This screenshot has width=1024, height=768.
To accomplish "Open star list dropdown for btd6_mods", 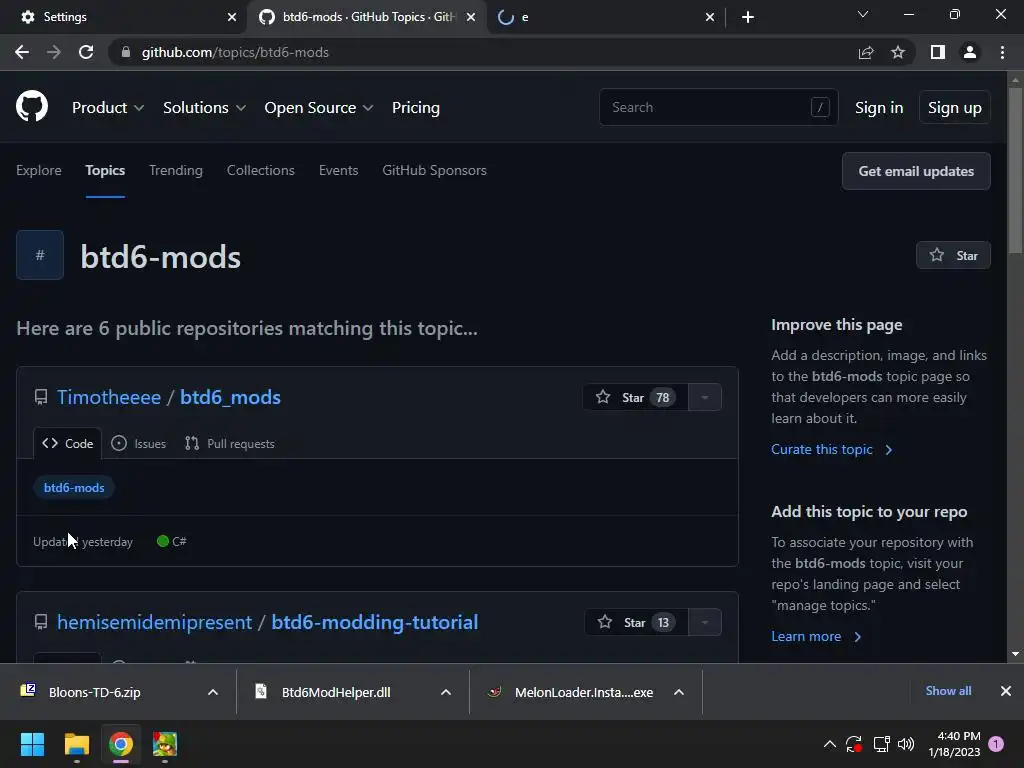I will [705, 397].
